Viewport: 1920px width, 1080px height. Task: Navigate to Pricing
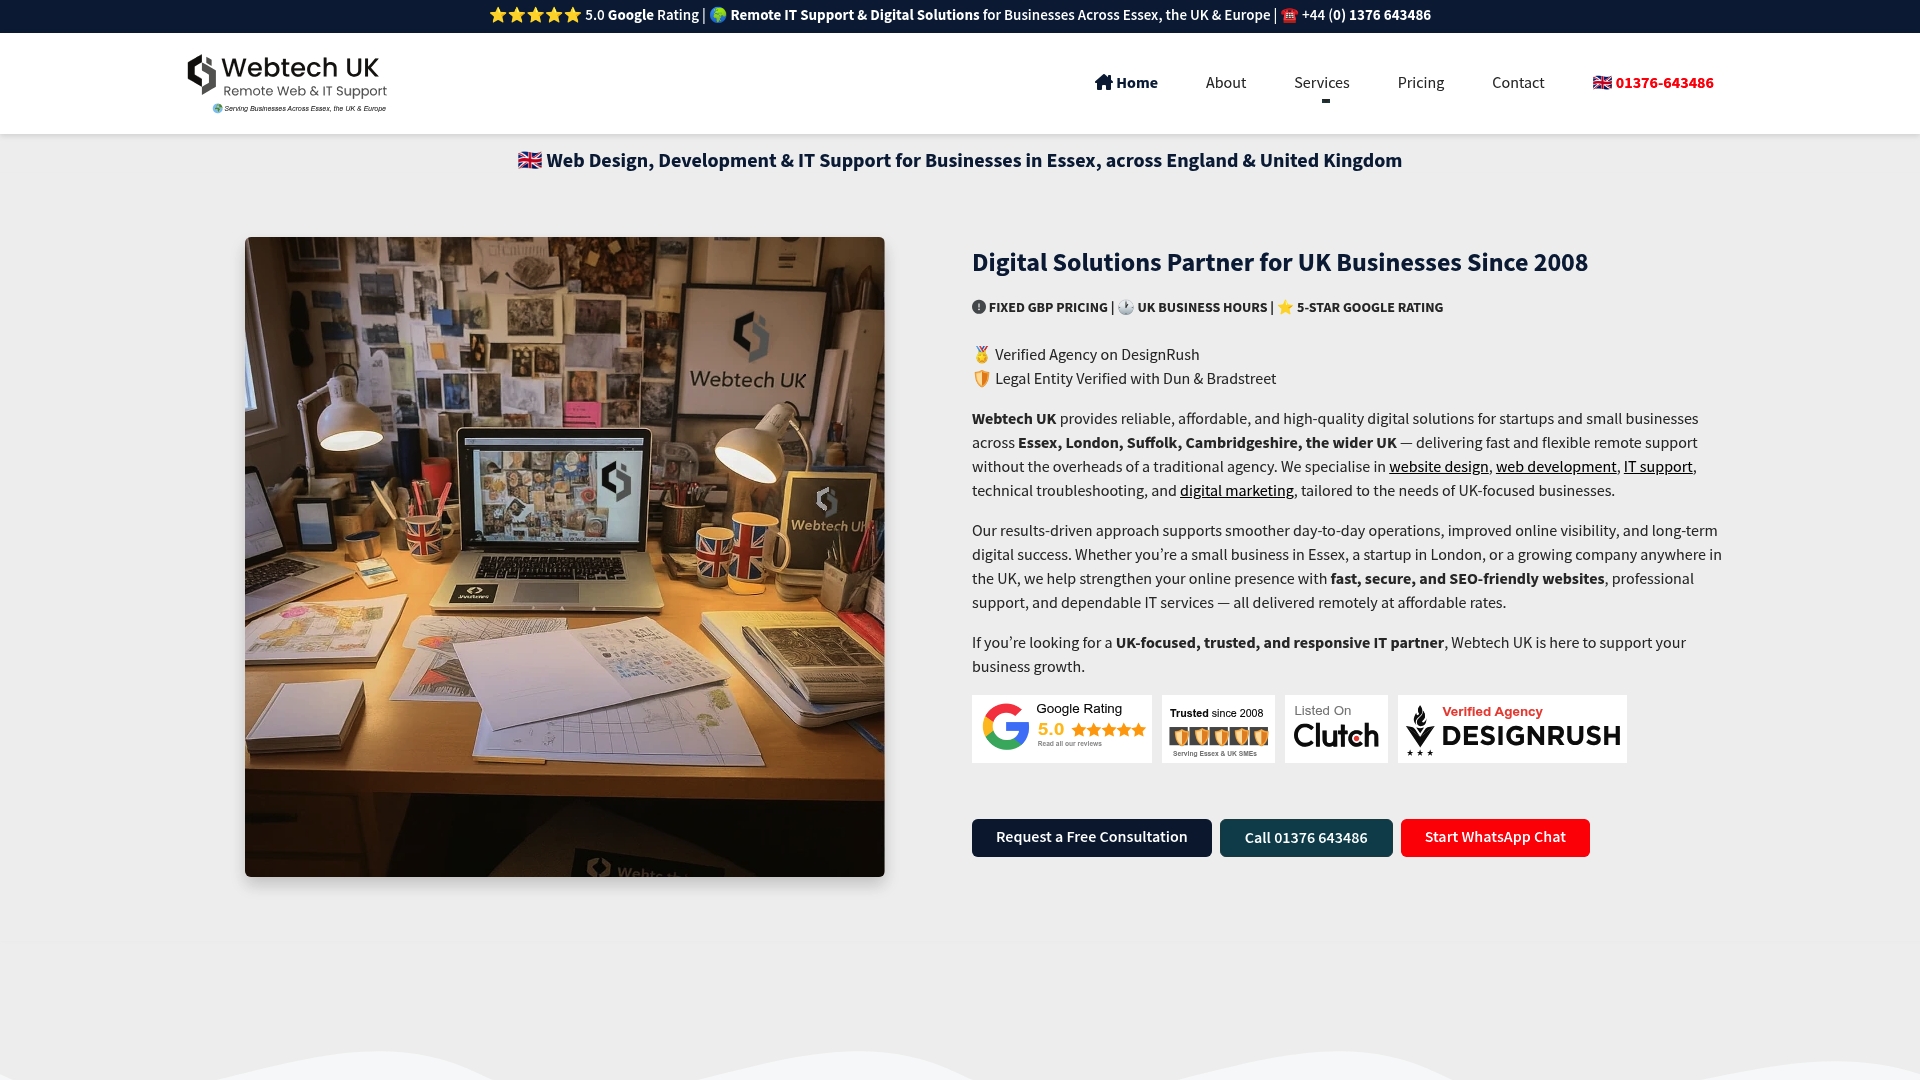click(x=1421, y=83)
